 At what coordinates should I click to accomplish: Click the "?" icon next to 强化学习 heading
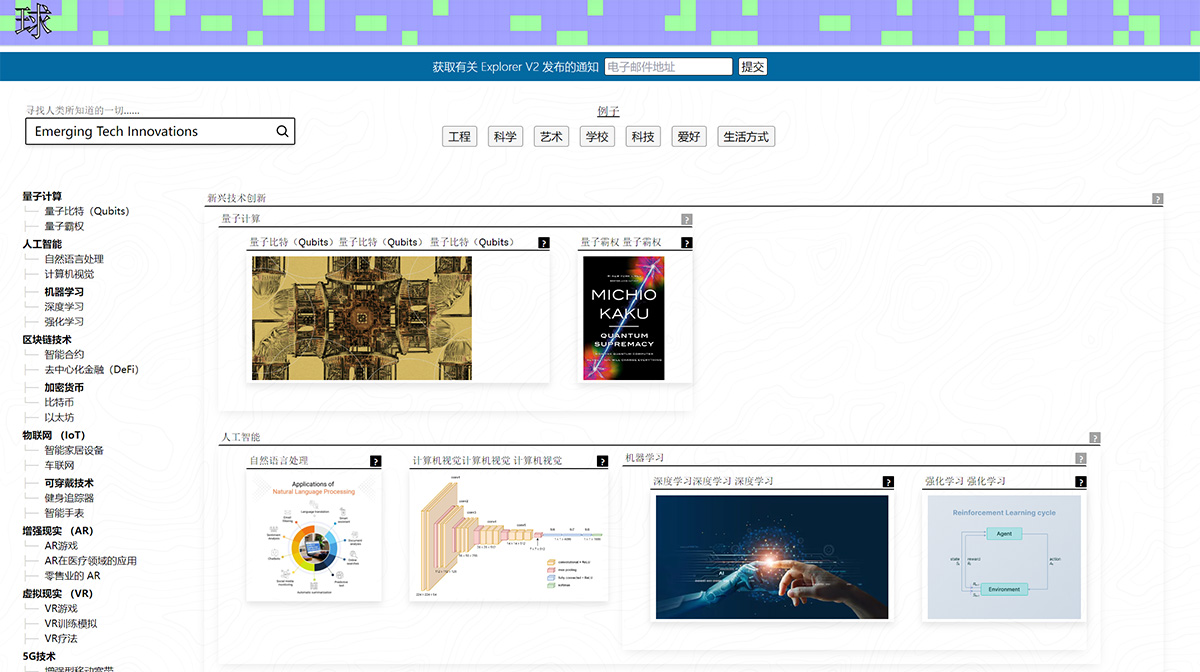pyautogui.click(x=1080, y=481)
